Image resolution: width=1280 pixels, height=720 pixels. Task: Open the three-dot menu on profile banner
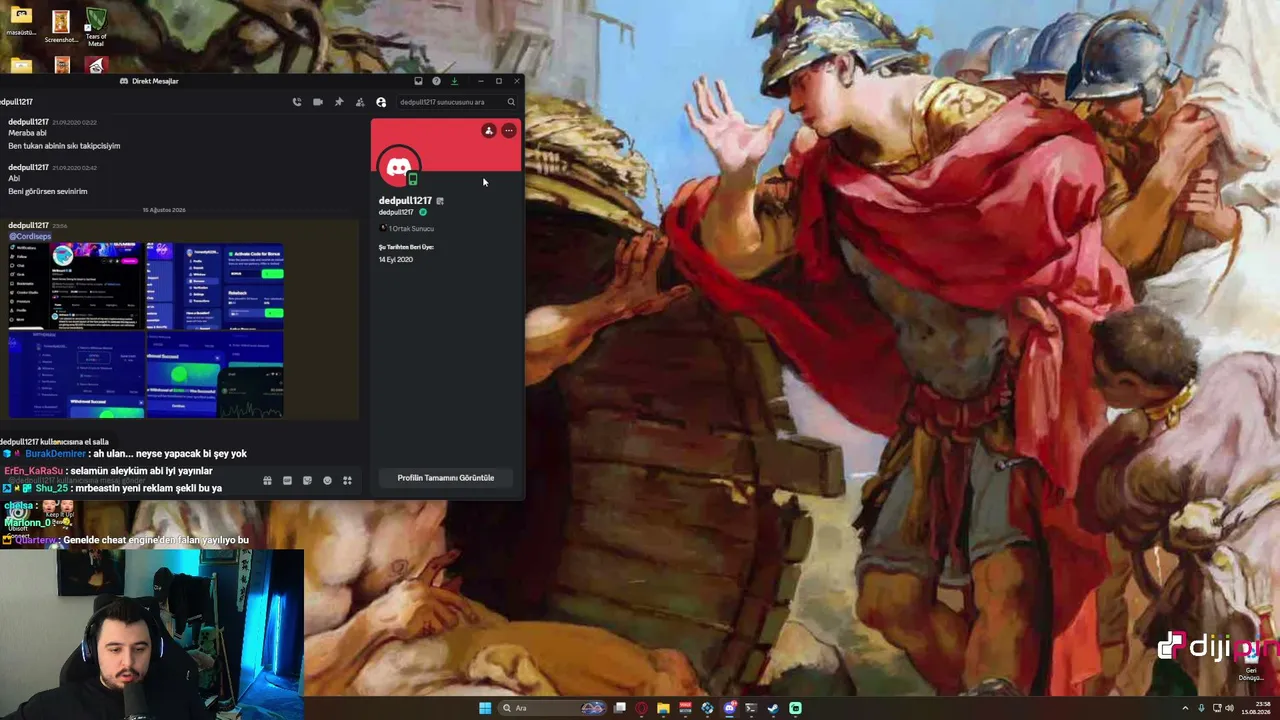click(x=509, y=131)
